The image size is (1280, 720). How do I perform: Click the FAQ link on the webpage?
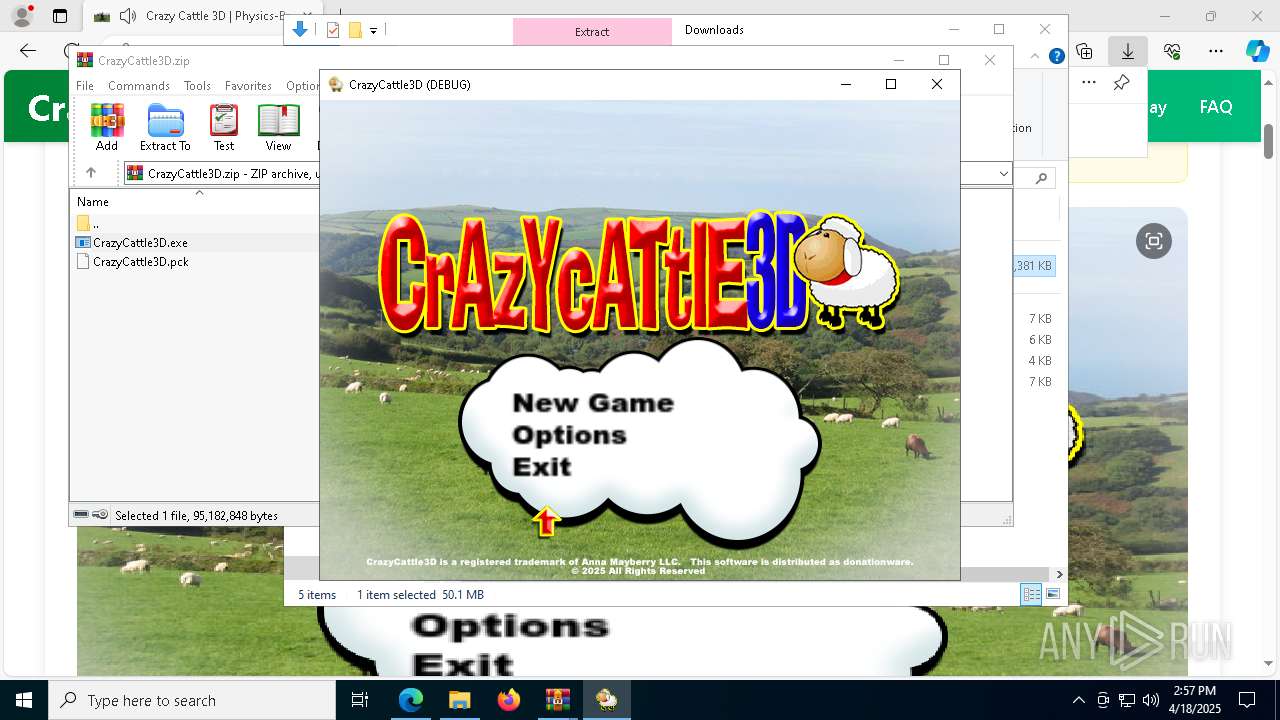(1216, 107)
